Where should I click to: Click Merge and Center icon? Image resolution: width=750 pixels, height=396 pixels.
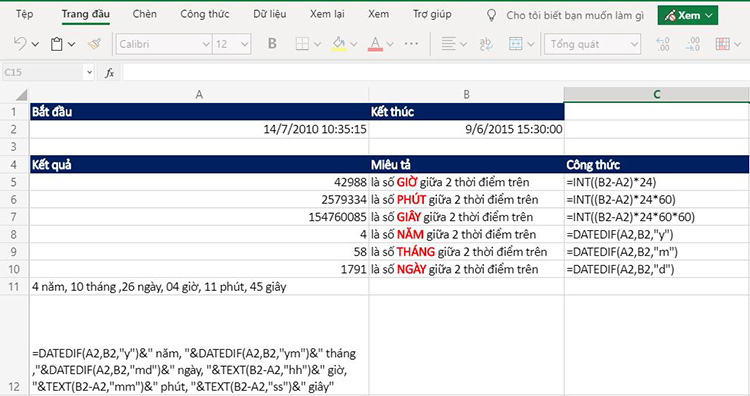click(516, 44)
